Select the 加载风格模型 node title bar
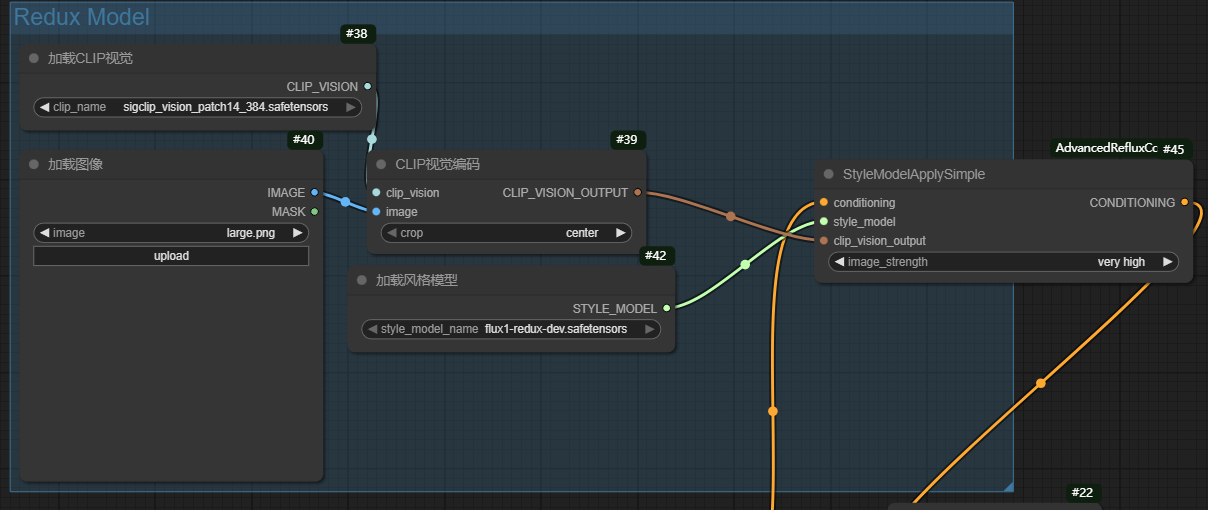 (x=500, y=281)
